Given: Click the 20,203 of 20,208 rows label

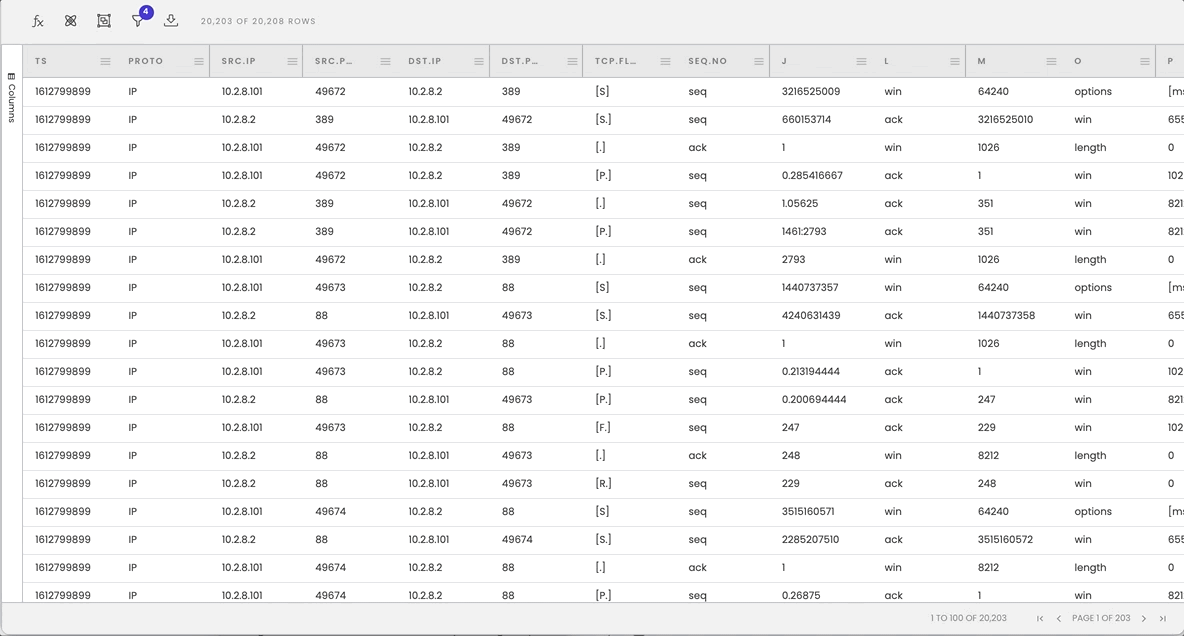Looking at the screenshot, I should point(258,21).
